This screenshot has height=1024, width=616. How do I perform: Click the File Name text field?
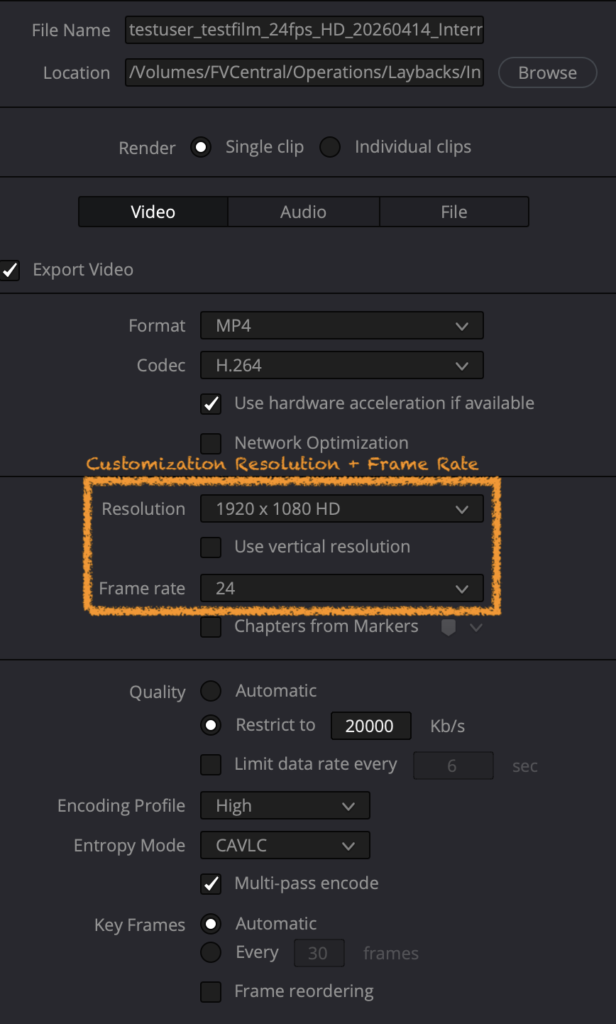(x=304, y=31)
